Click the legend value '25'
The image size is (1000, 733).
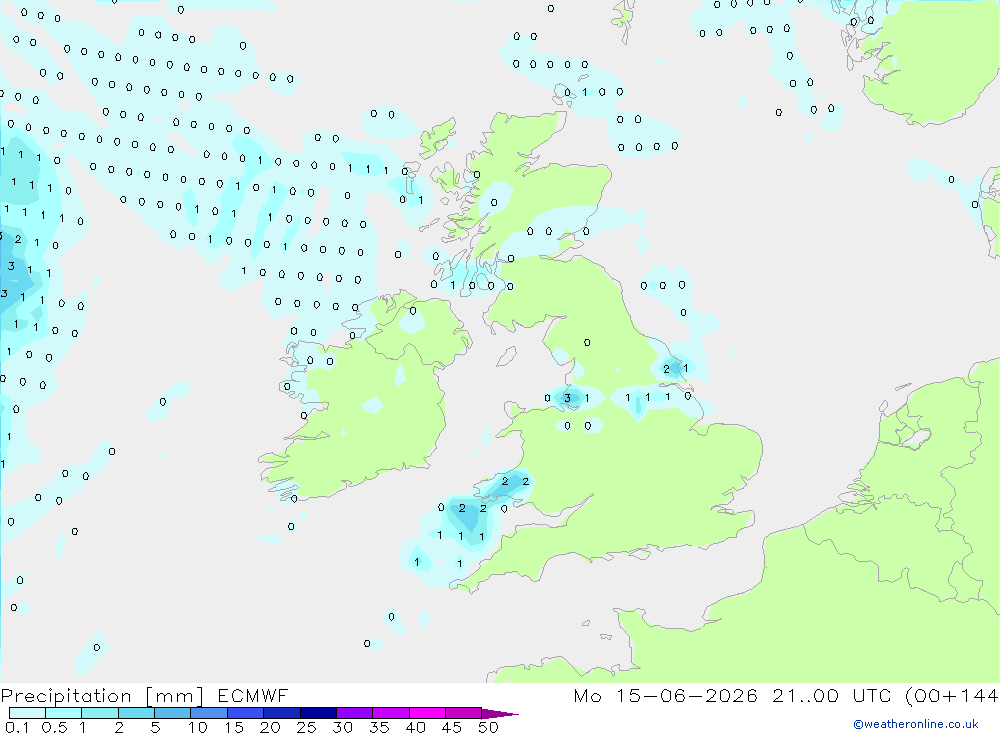306,727
